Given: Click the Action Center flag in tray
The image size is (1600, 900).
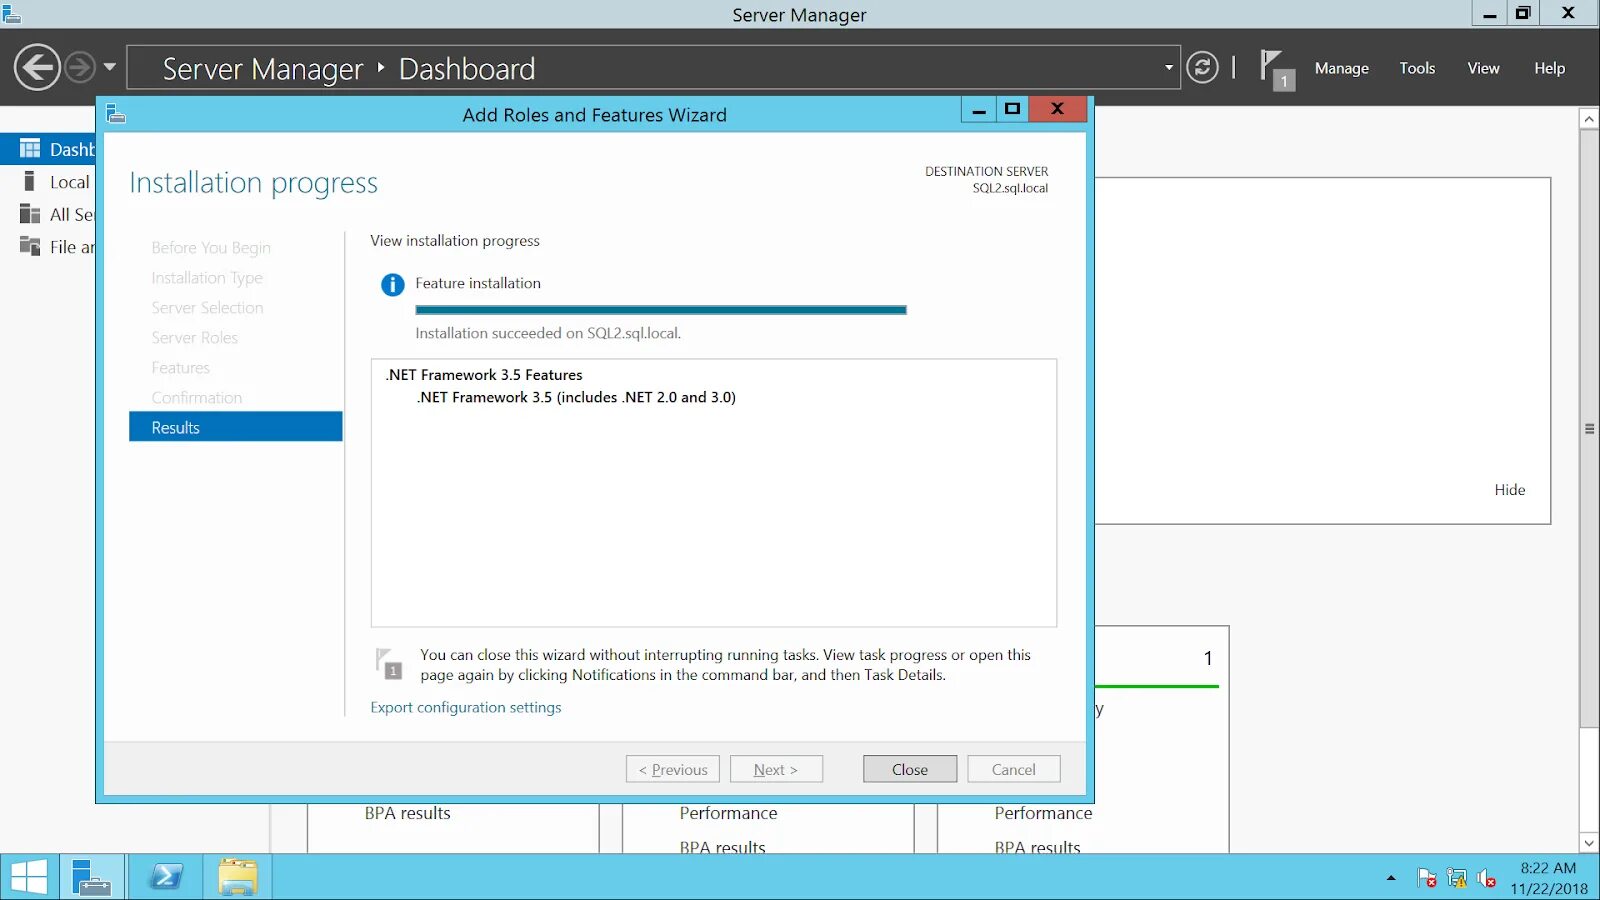Looking at the screenshot, I should coord(1427,878).
